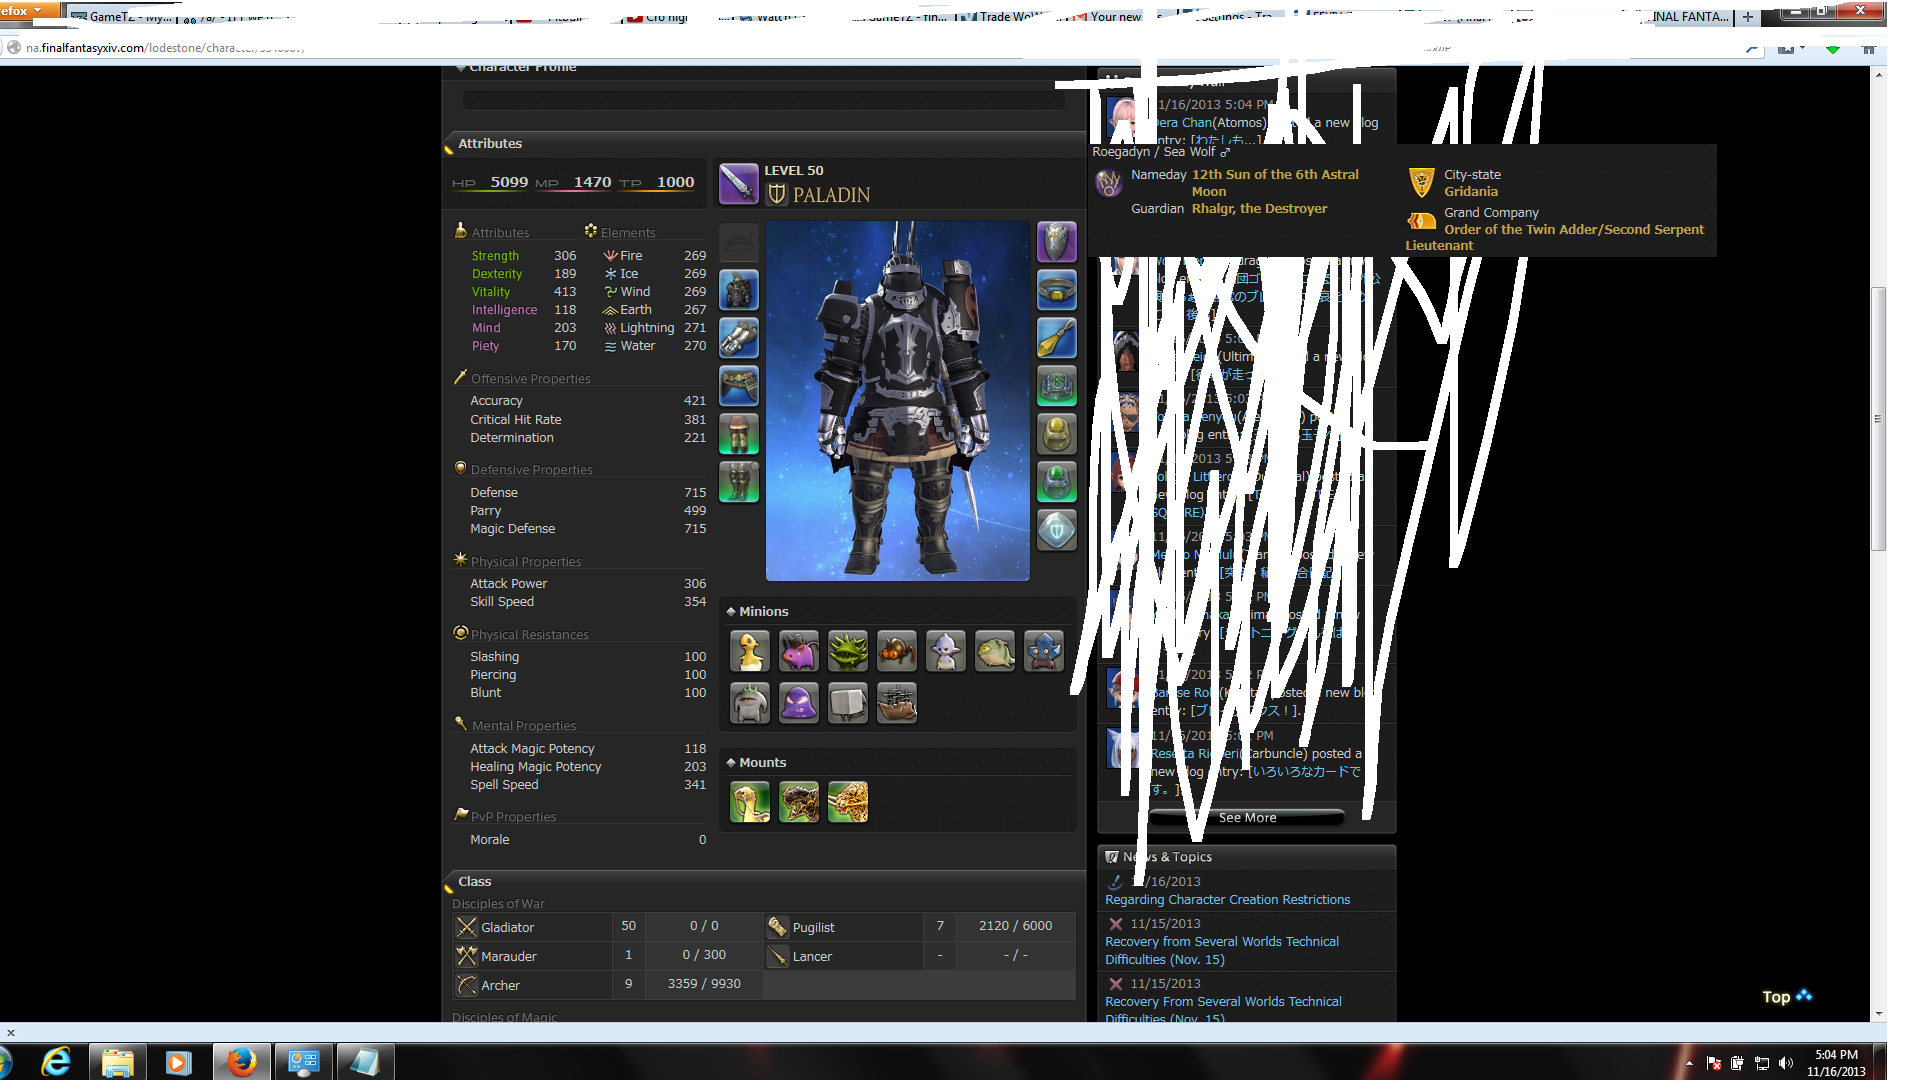Select the green spiky plant minion
Viewport: 1920px width, 1080px height.
(848, 652)
